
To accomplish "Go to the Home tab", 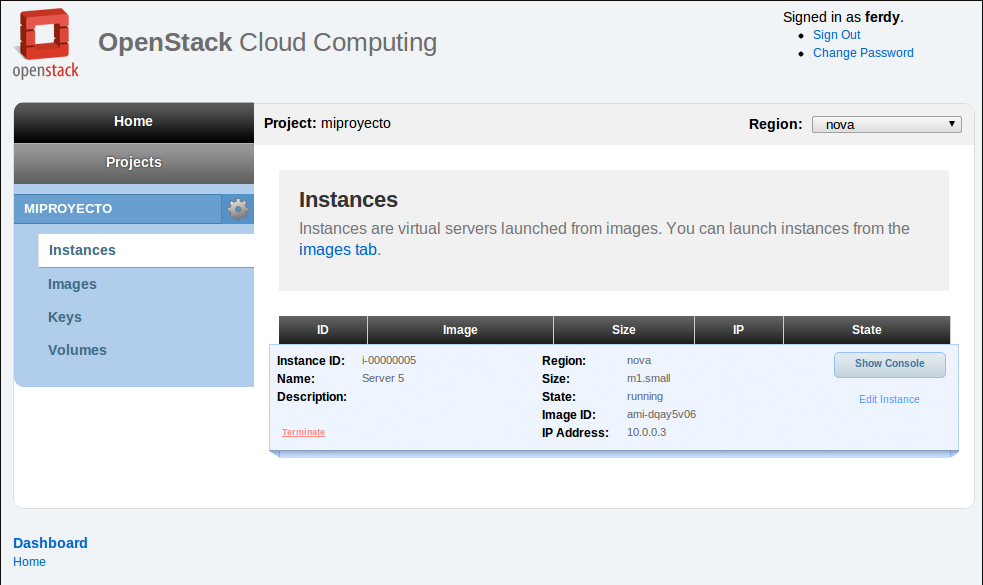I will (x=134, y=122).
